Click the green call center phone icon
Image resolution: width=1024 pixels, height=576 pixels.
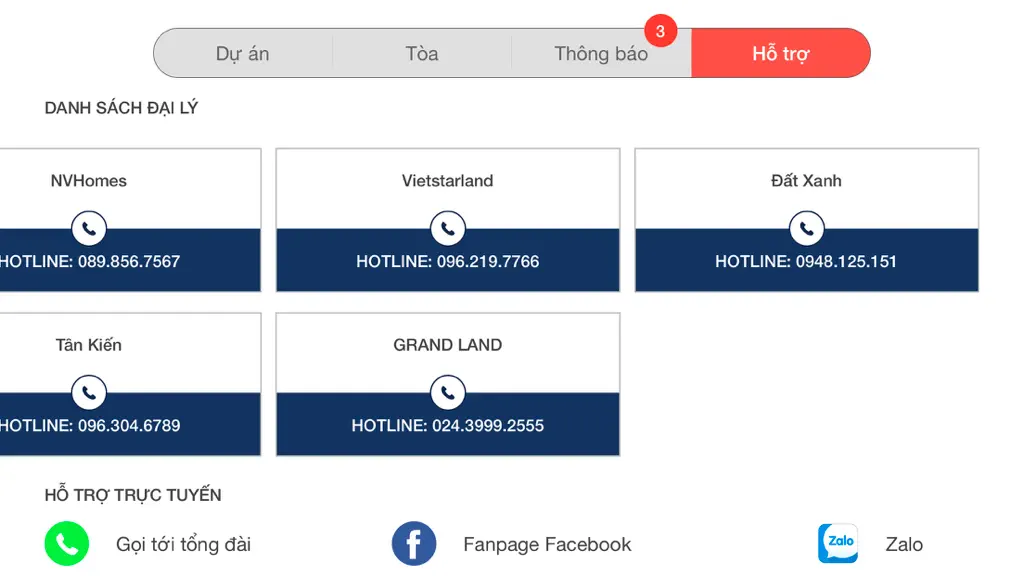tap(67, 543)
